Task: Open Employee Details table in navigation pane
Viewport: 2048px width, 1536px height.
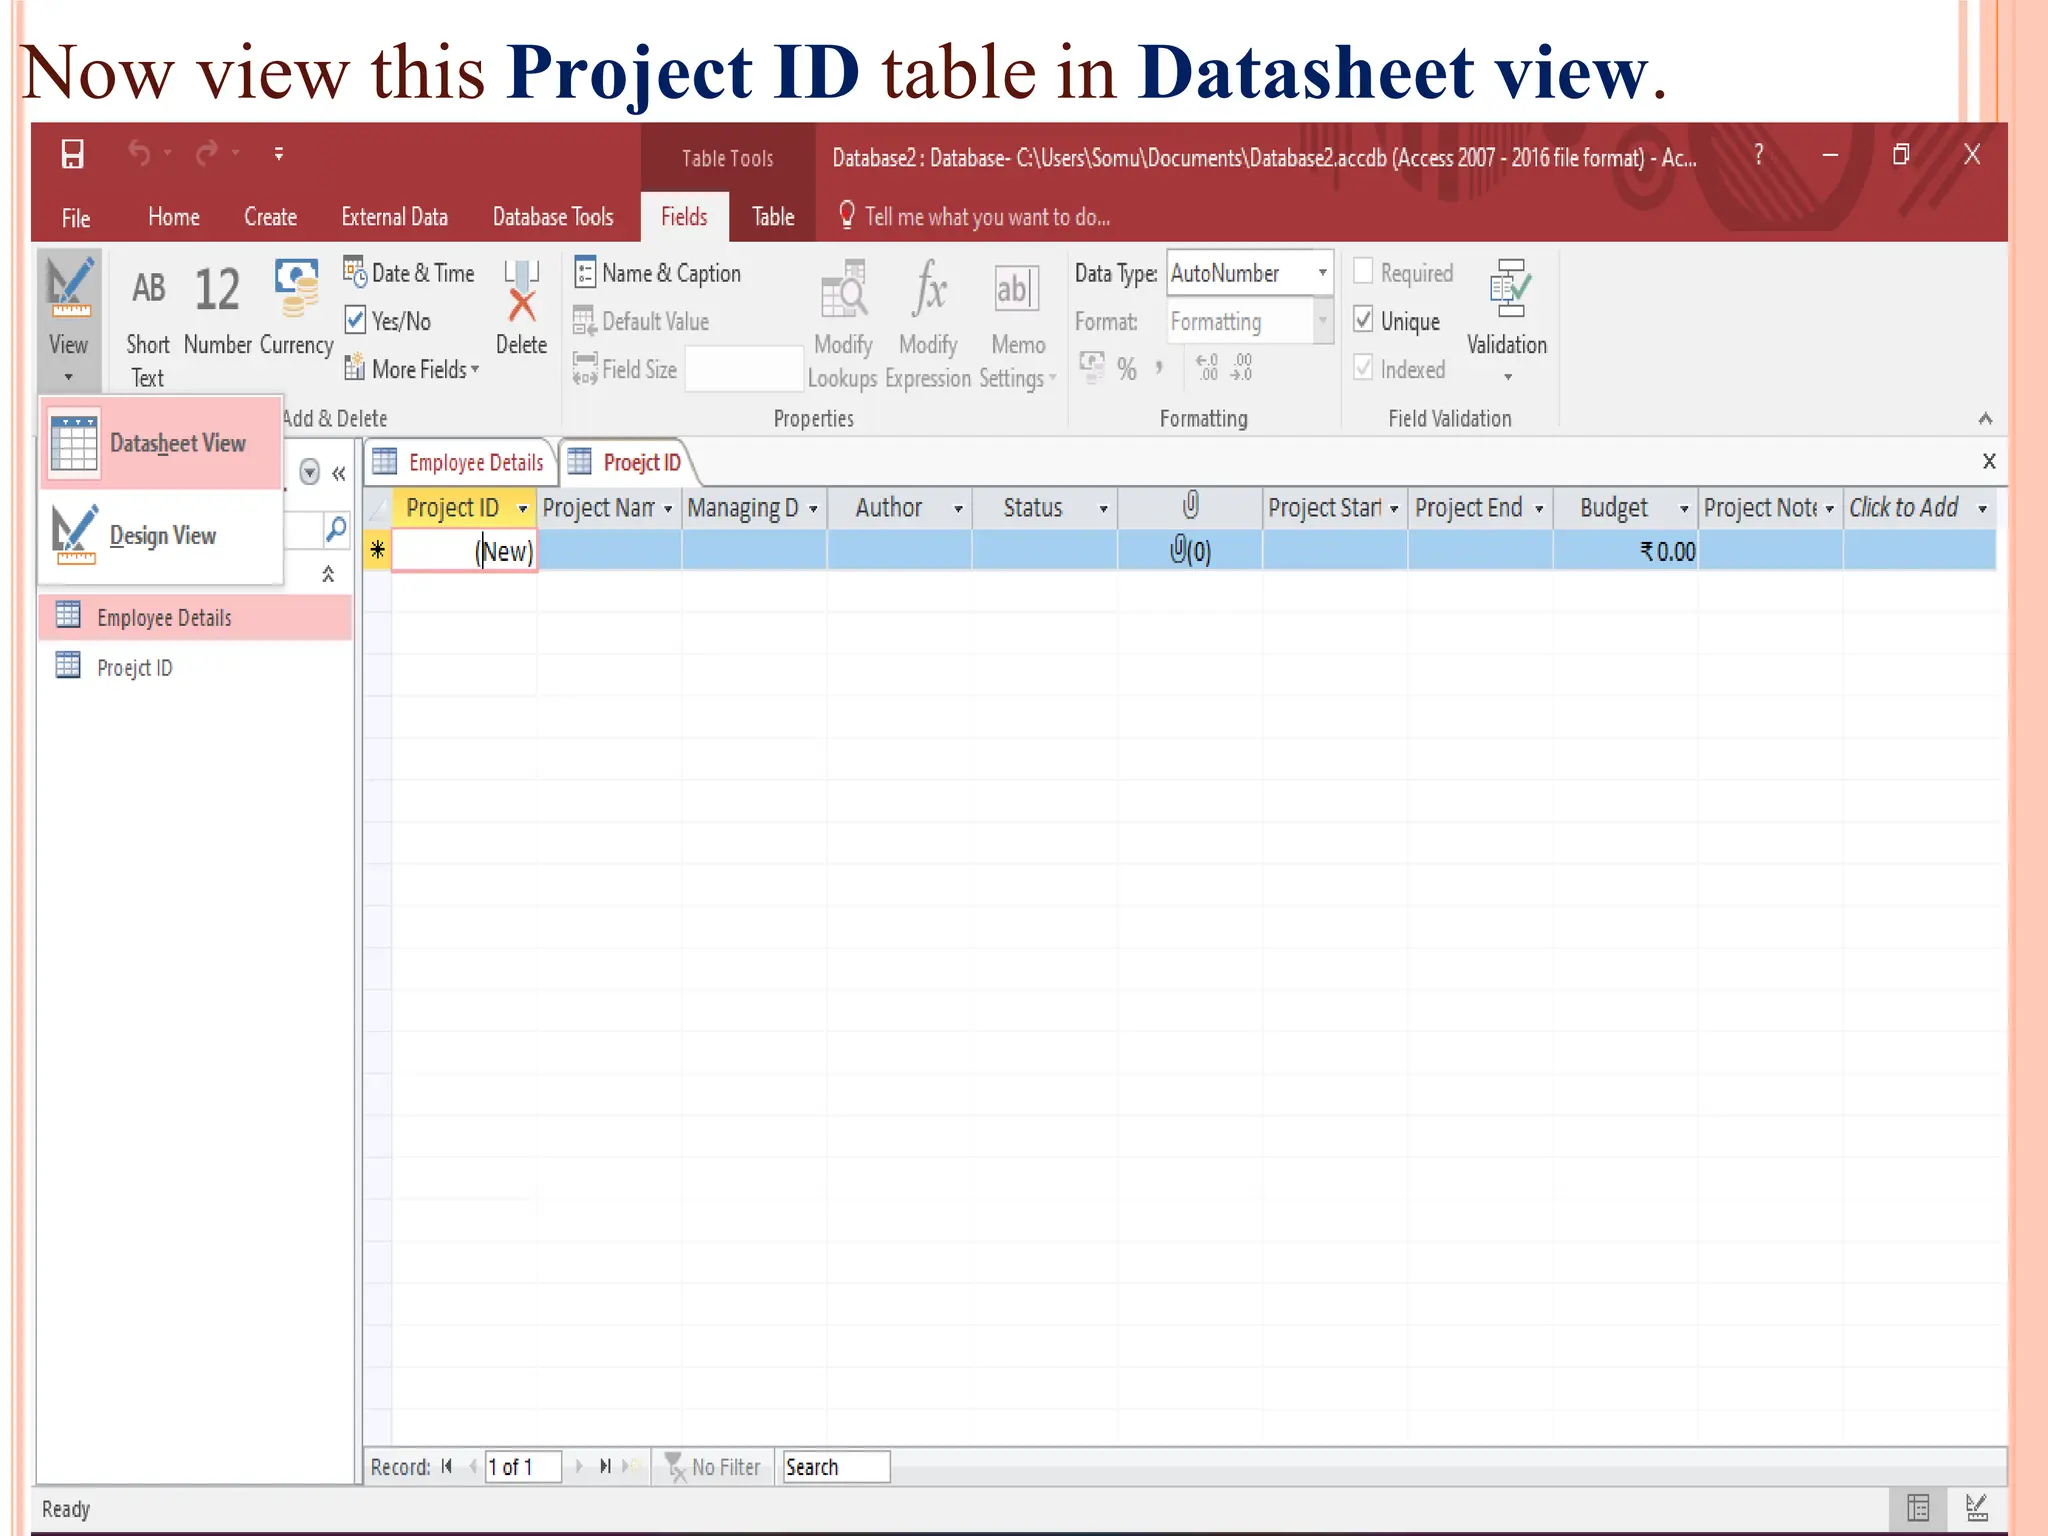Action: tap(195, 618)
